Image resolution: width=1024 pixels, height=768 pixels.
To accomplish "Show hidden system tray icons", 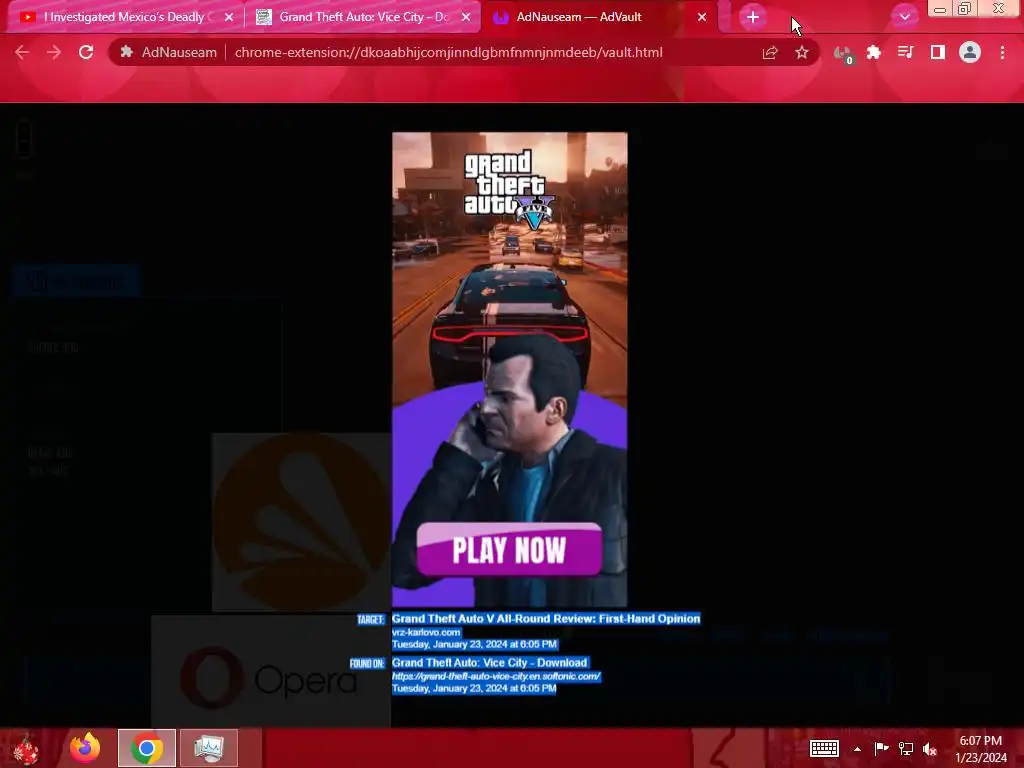I will point(857,749).
